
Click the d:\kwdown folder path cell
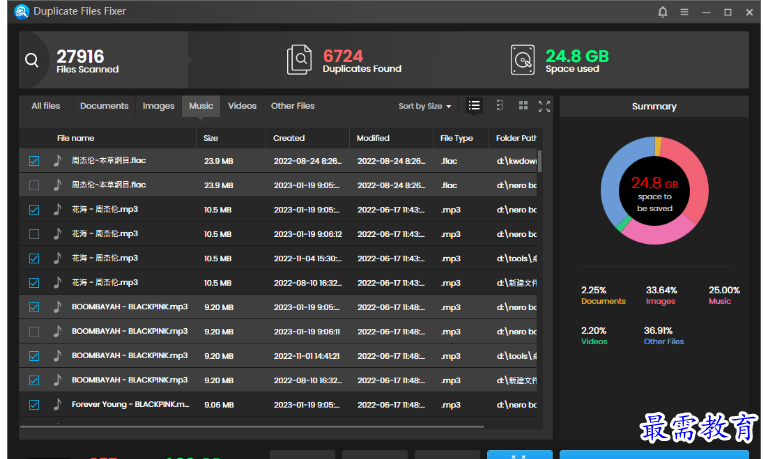pos(516,161)
